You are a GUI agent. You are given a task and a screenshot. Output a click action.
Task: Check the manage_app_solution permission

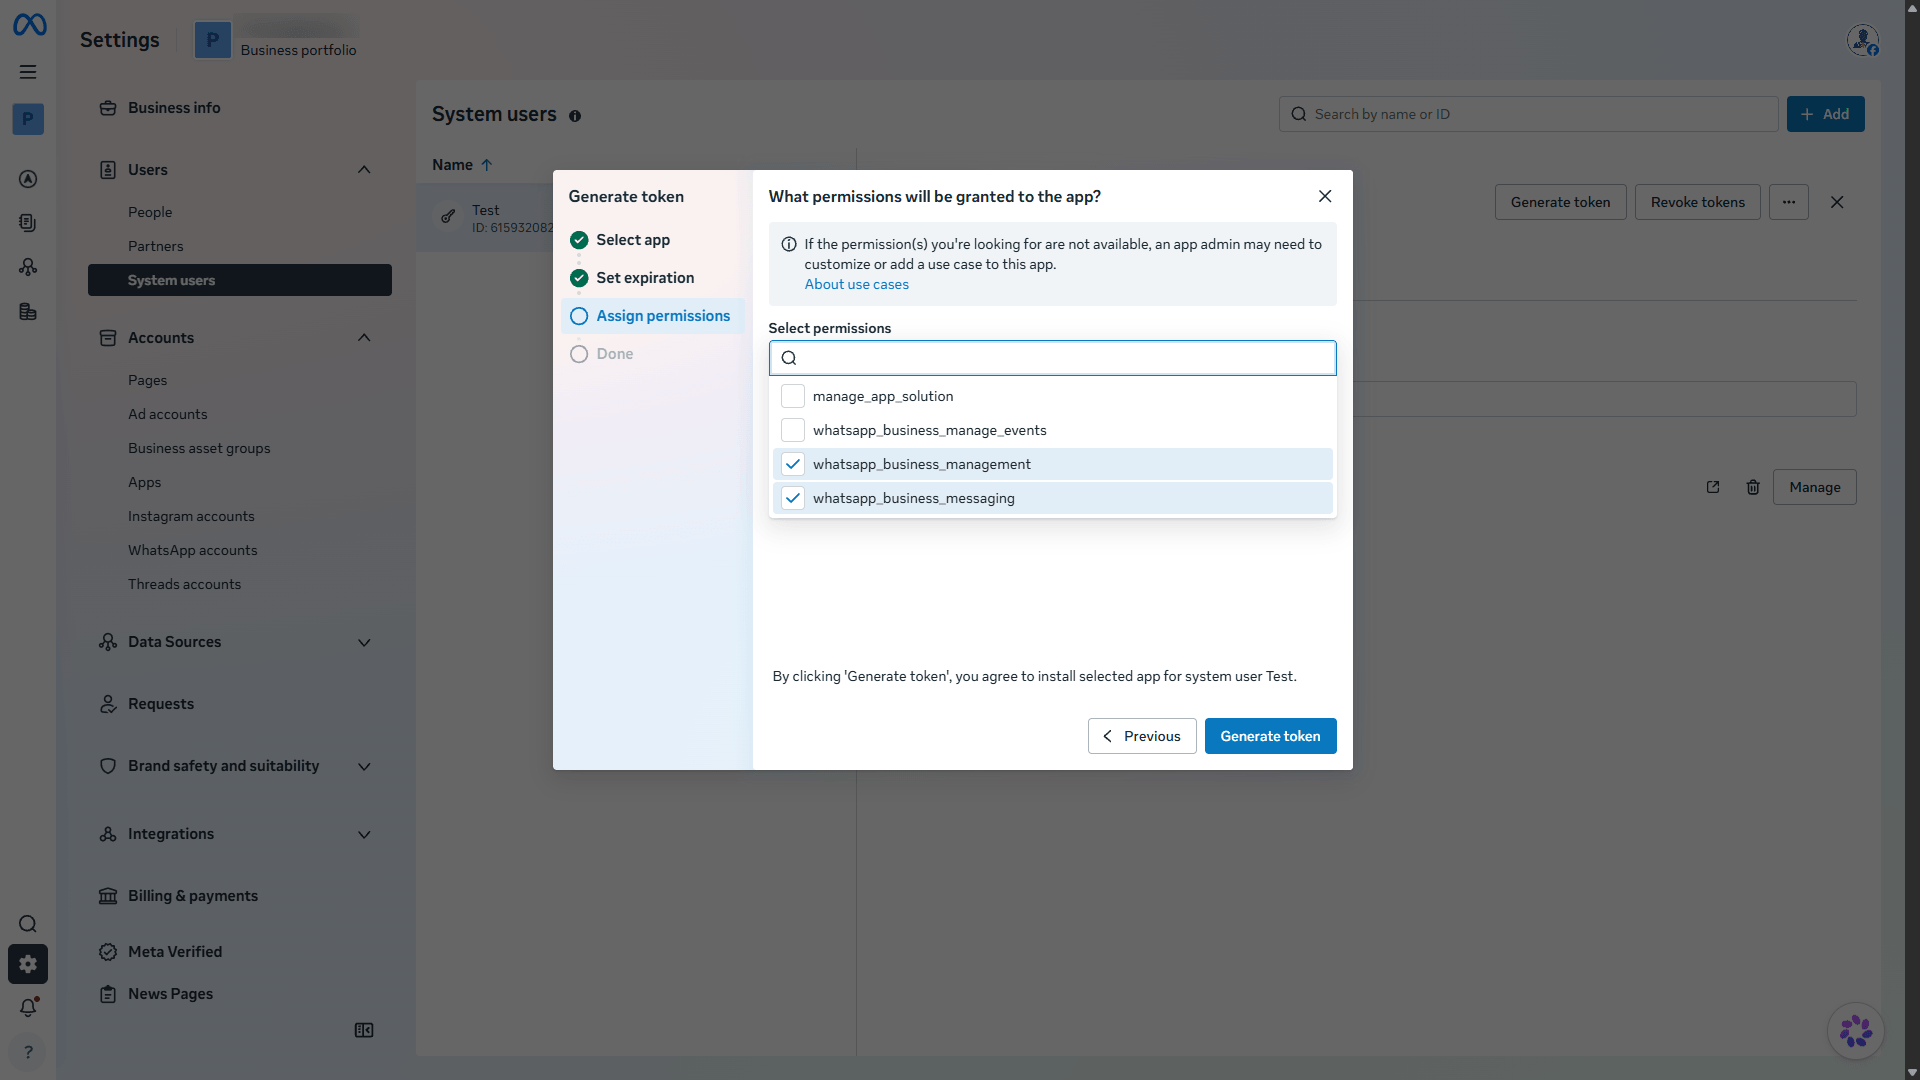click(793, 396)
